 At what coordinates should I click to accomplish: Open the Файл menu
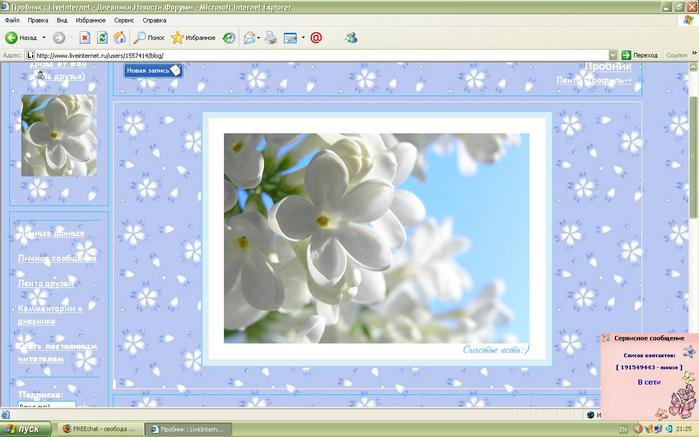coord(12,21)
